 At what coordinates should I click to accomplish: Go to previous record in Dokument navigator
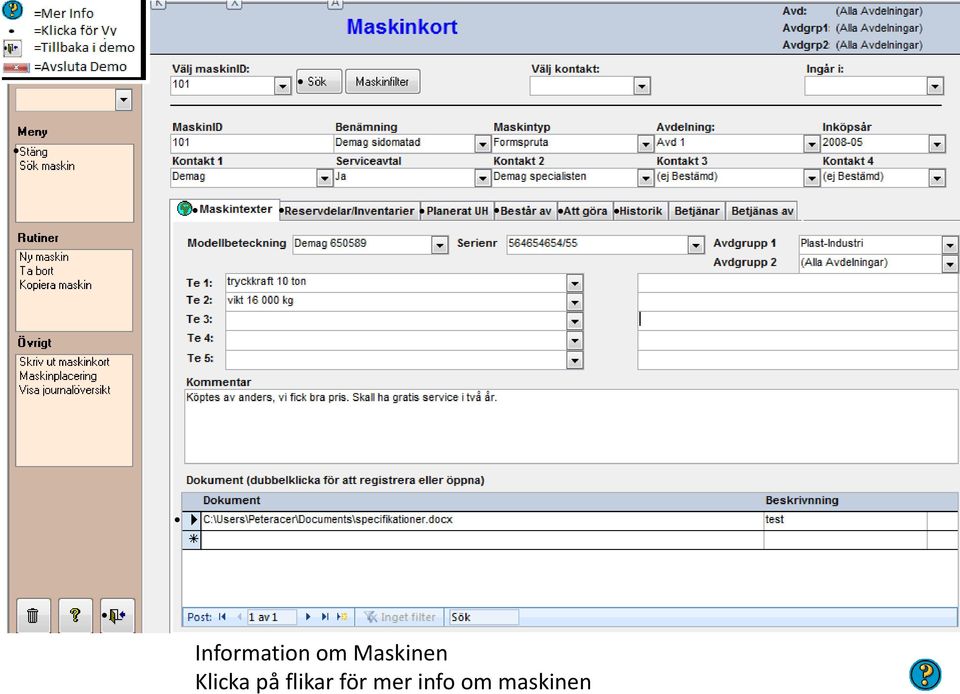[239, 617]
